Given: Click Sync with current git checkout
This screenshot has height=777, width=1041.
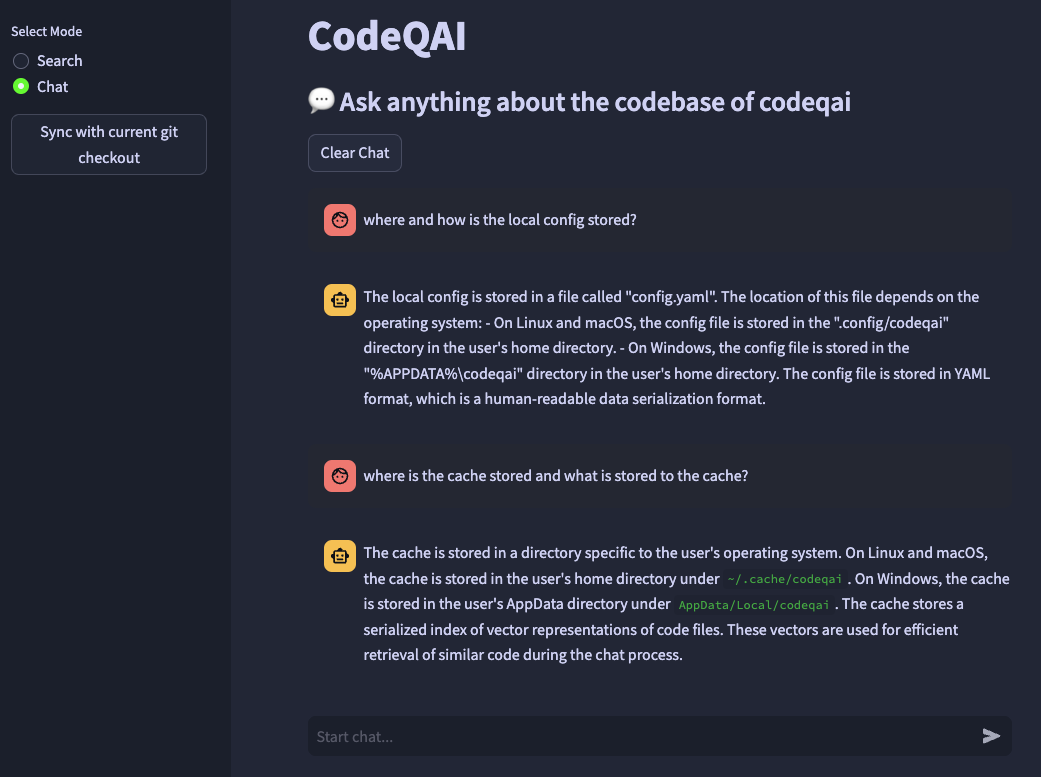Looking at the screenshot, I should click(109, 145).
